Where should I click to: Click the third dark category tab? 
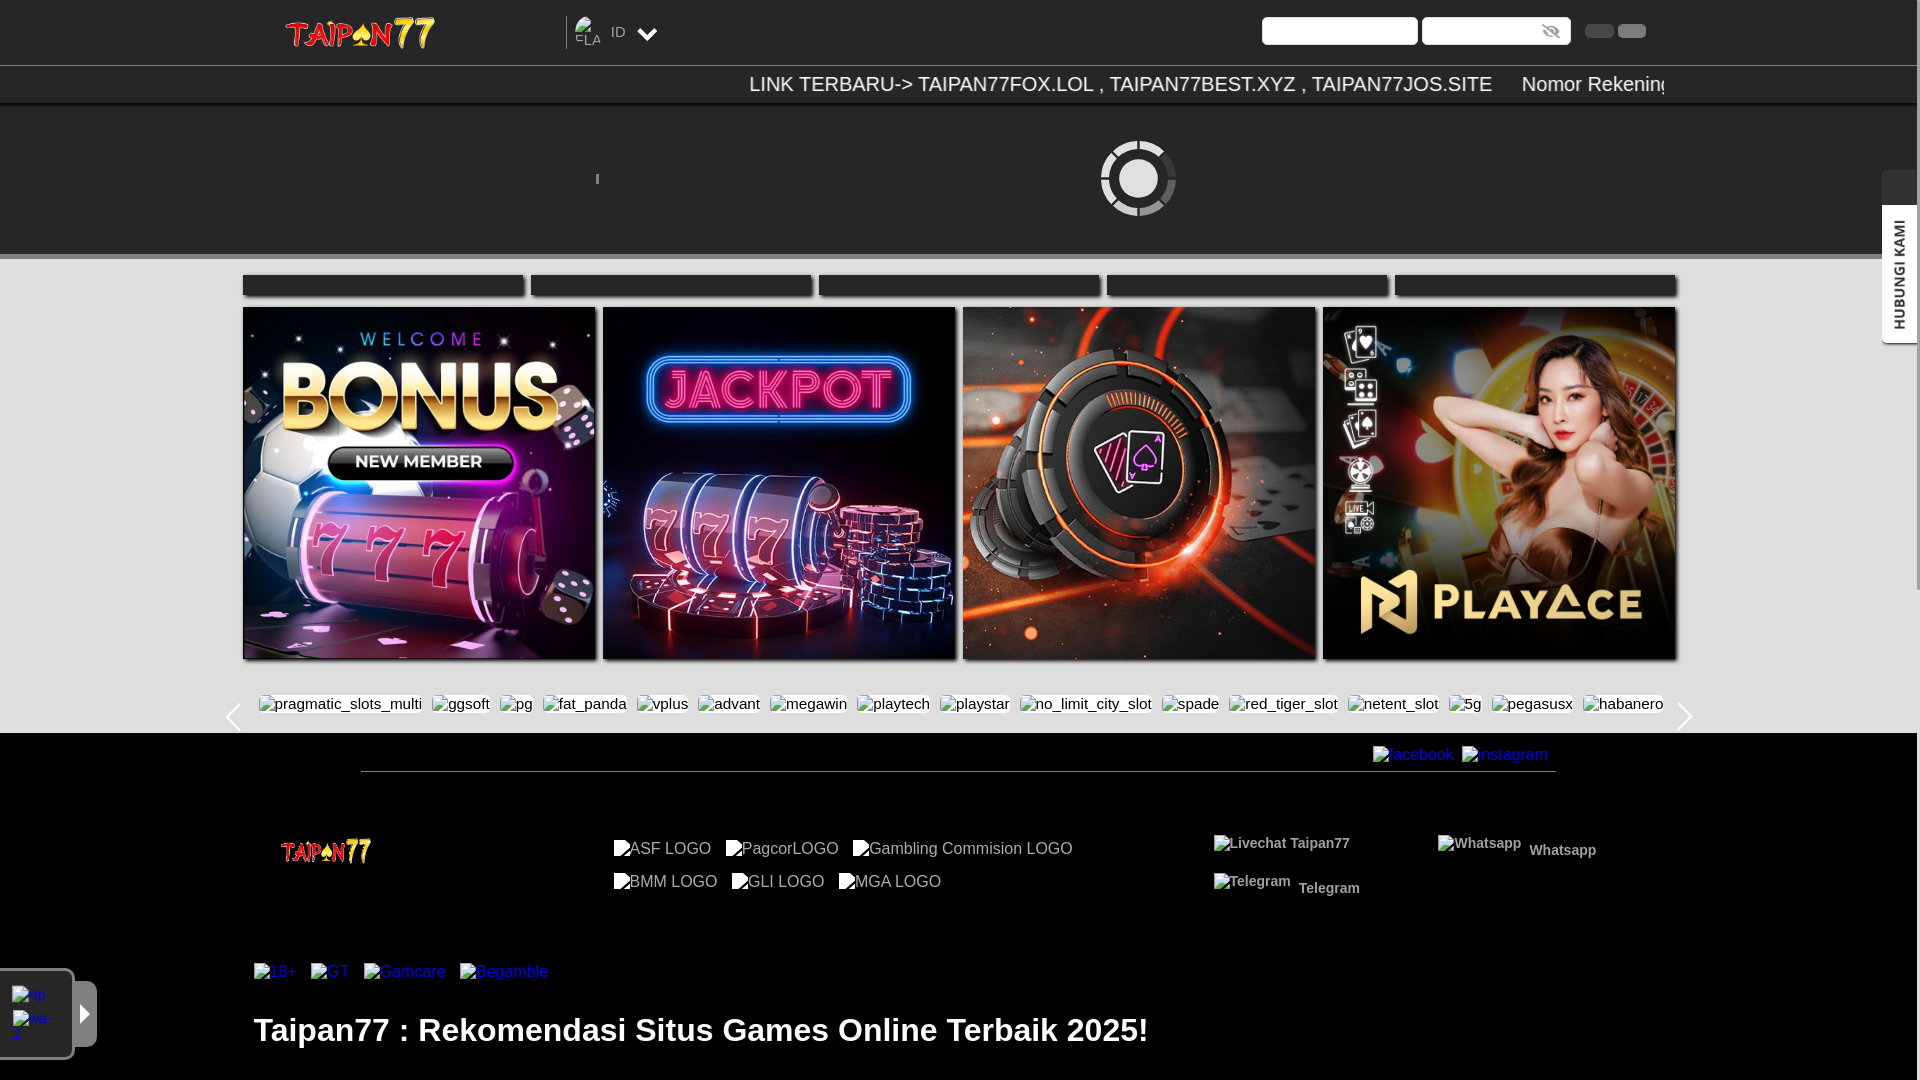pos(959,285)
